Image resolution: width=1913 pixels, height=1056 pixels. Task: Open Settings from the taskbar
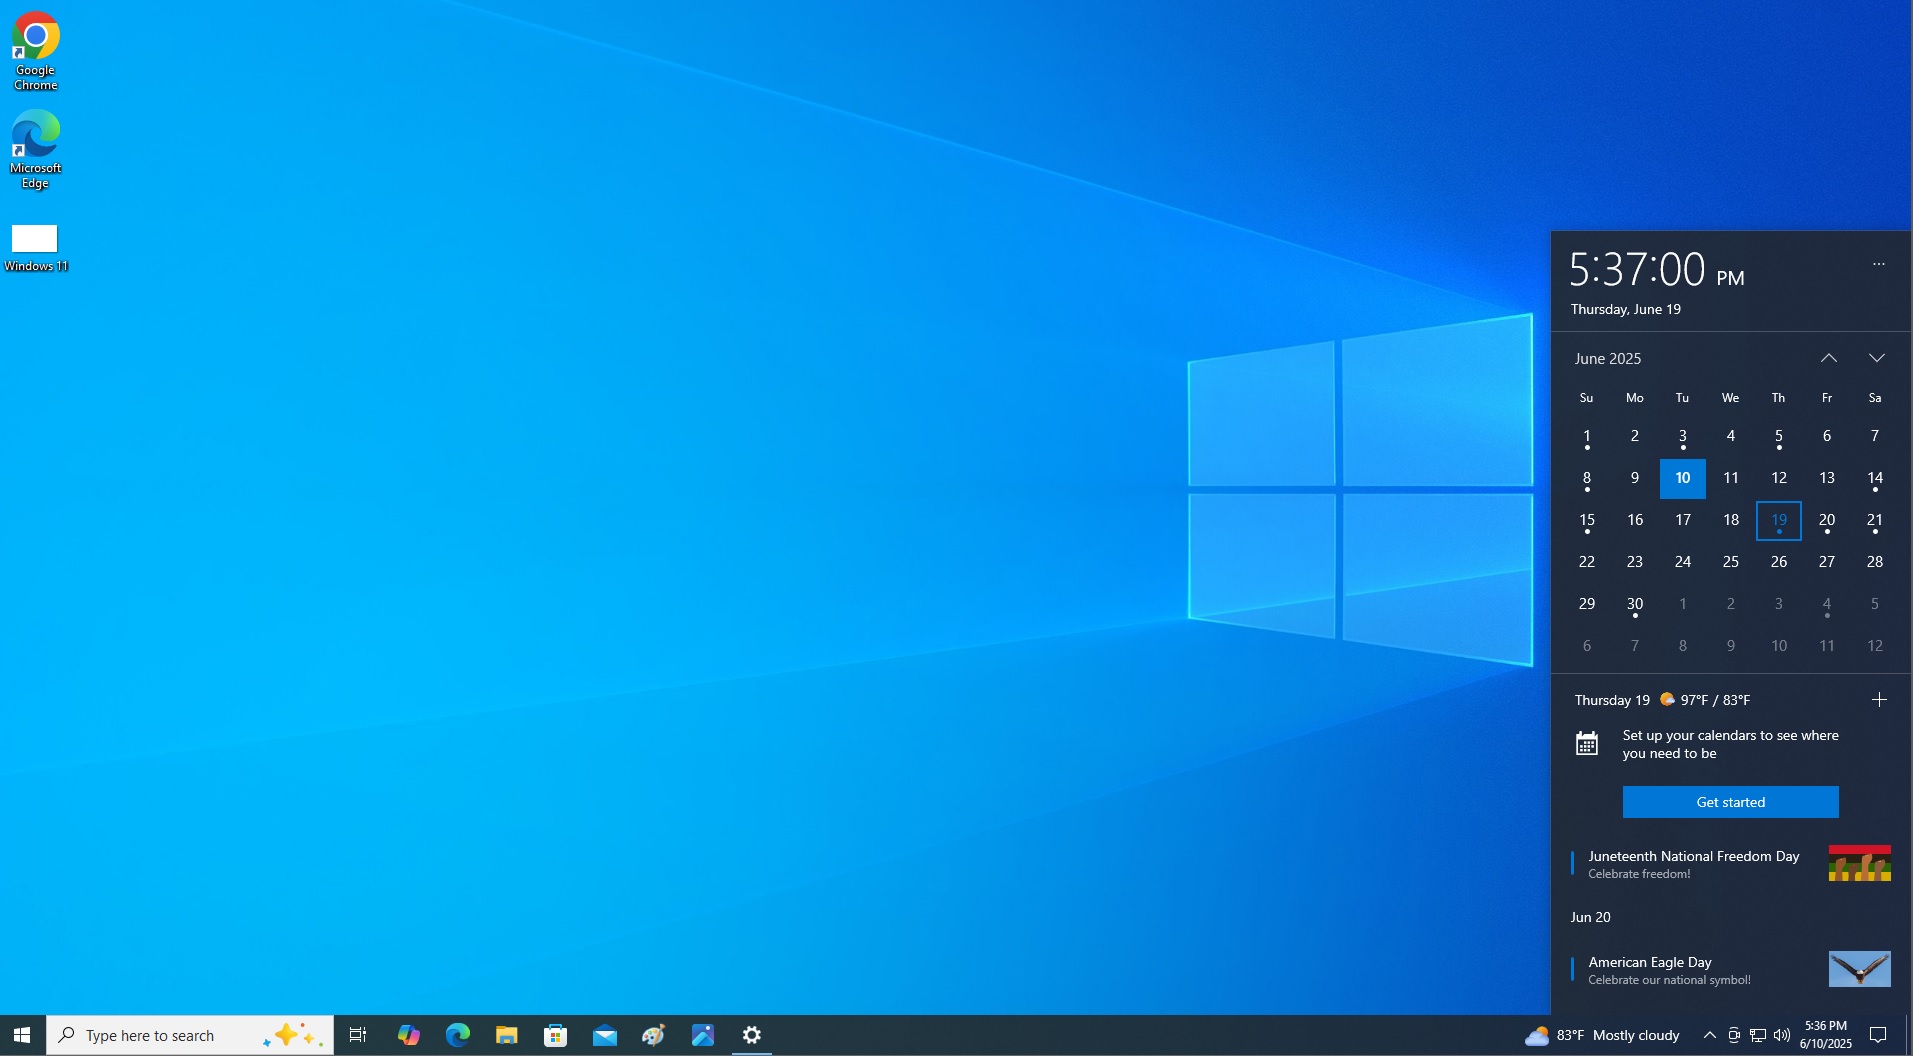[751, 1035]
